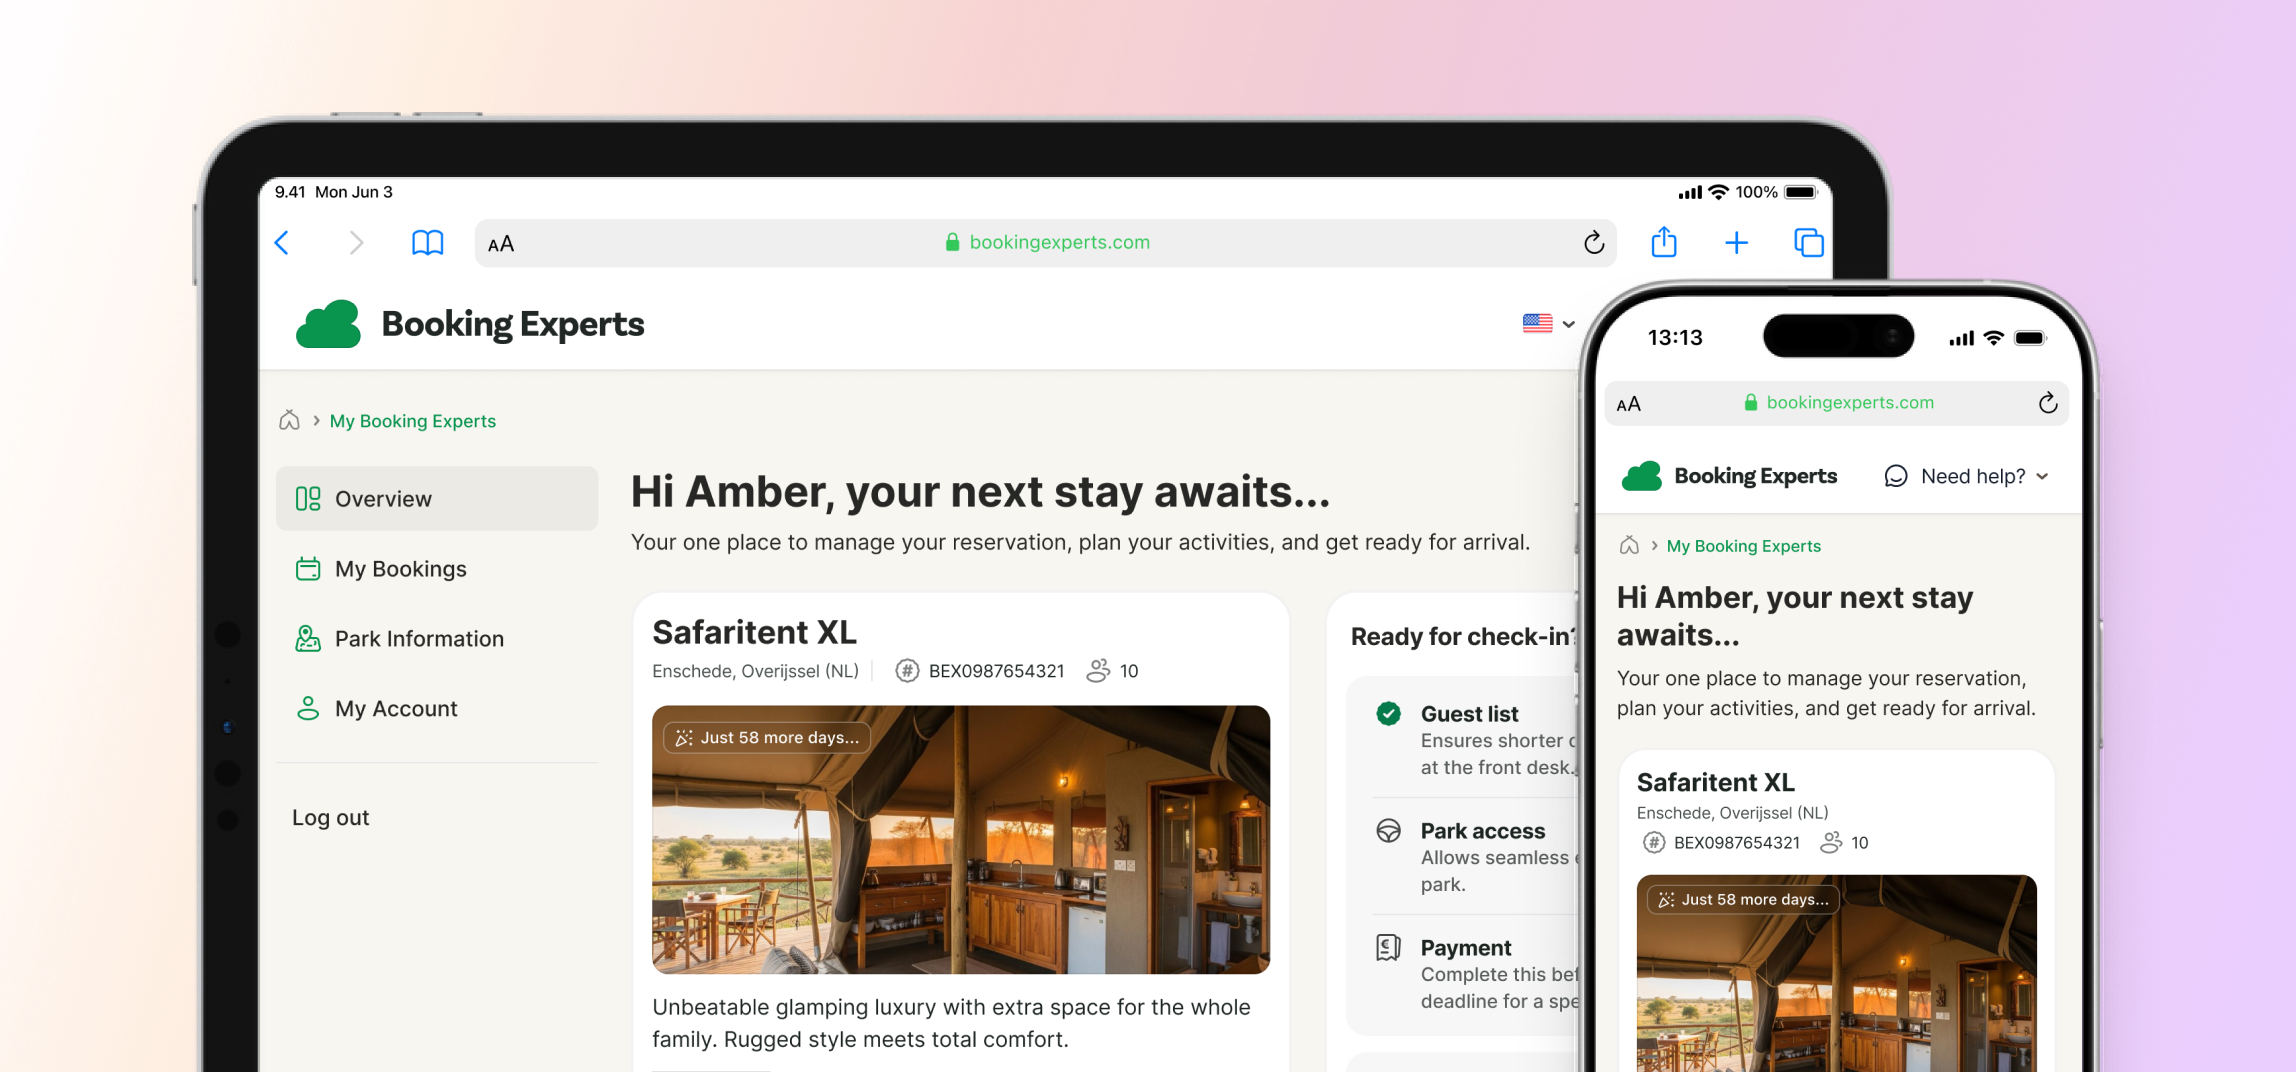This screenshot has width=2296, height=1072.
Task: Open the Safaritent XL photo on tablet
Action: [961, 839]
